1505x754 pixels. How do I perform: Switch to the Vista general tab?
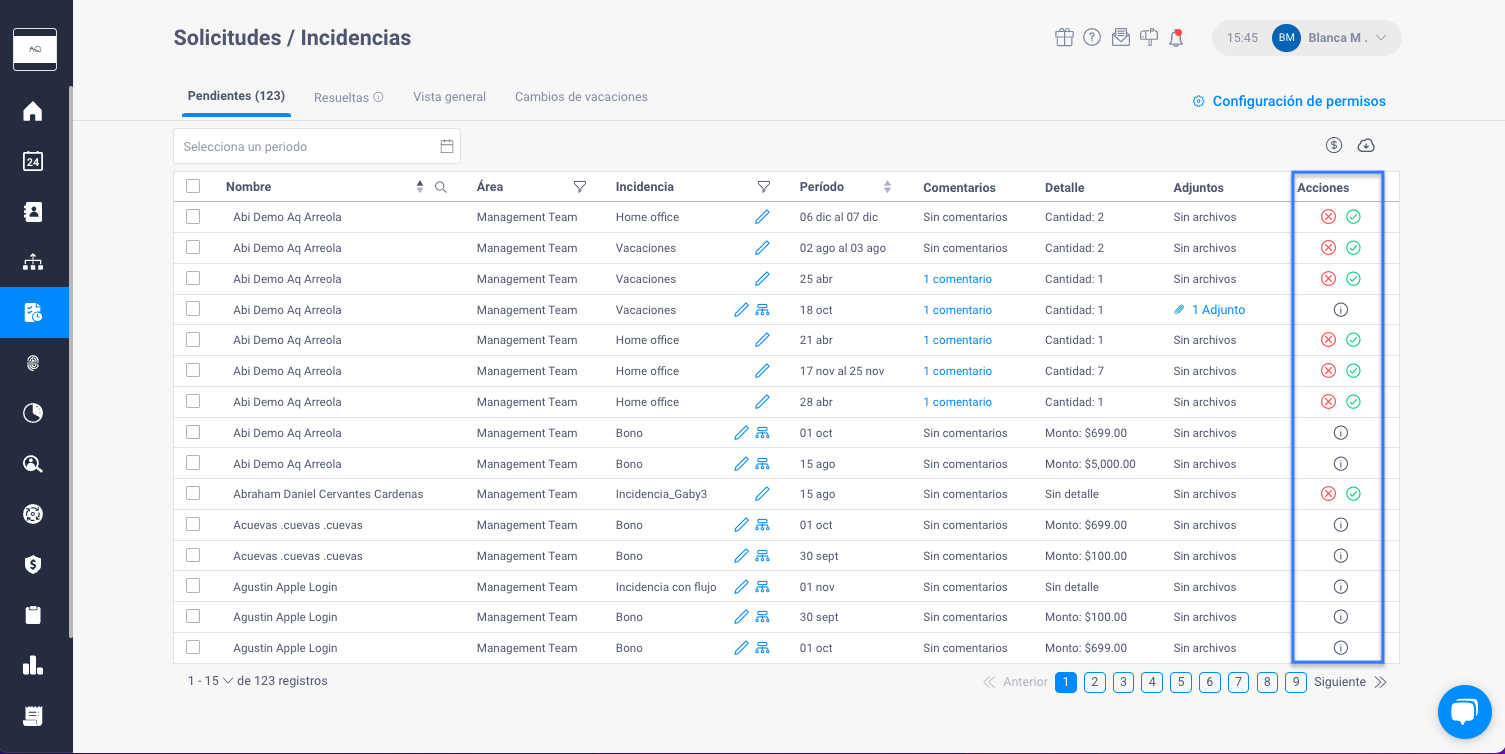click(449, 97)
